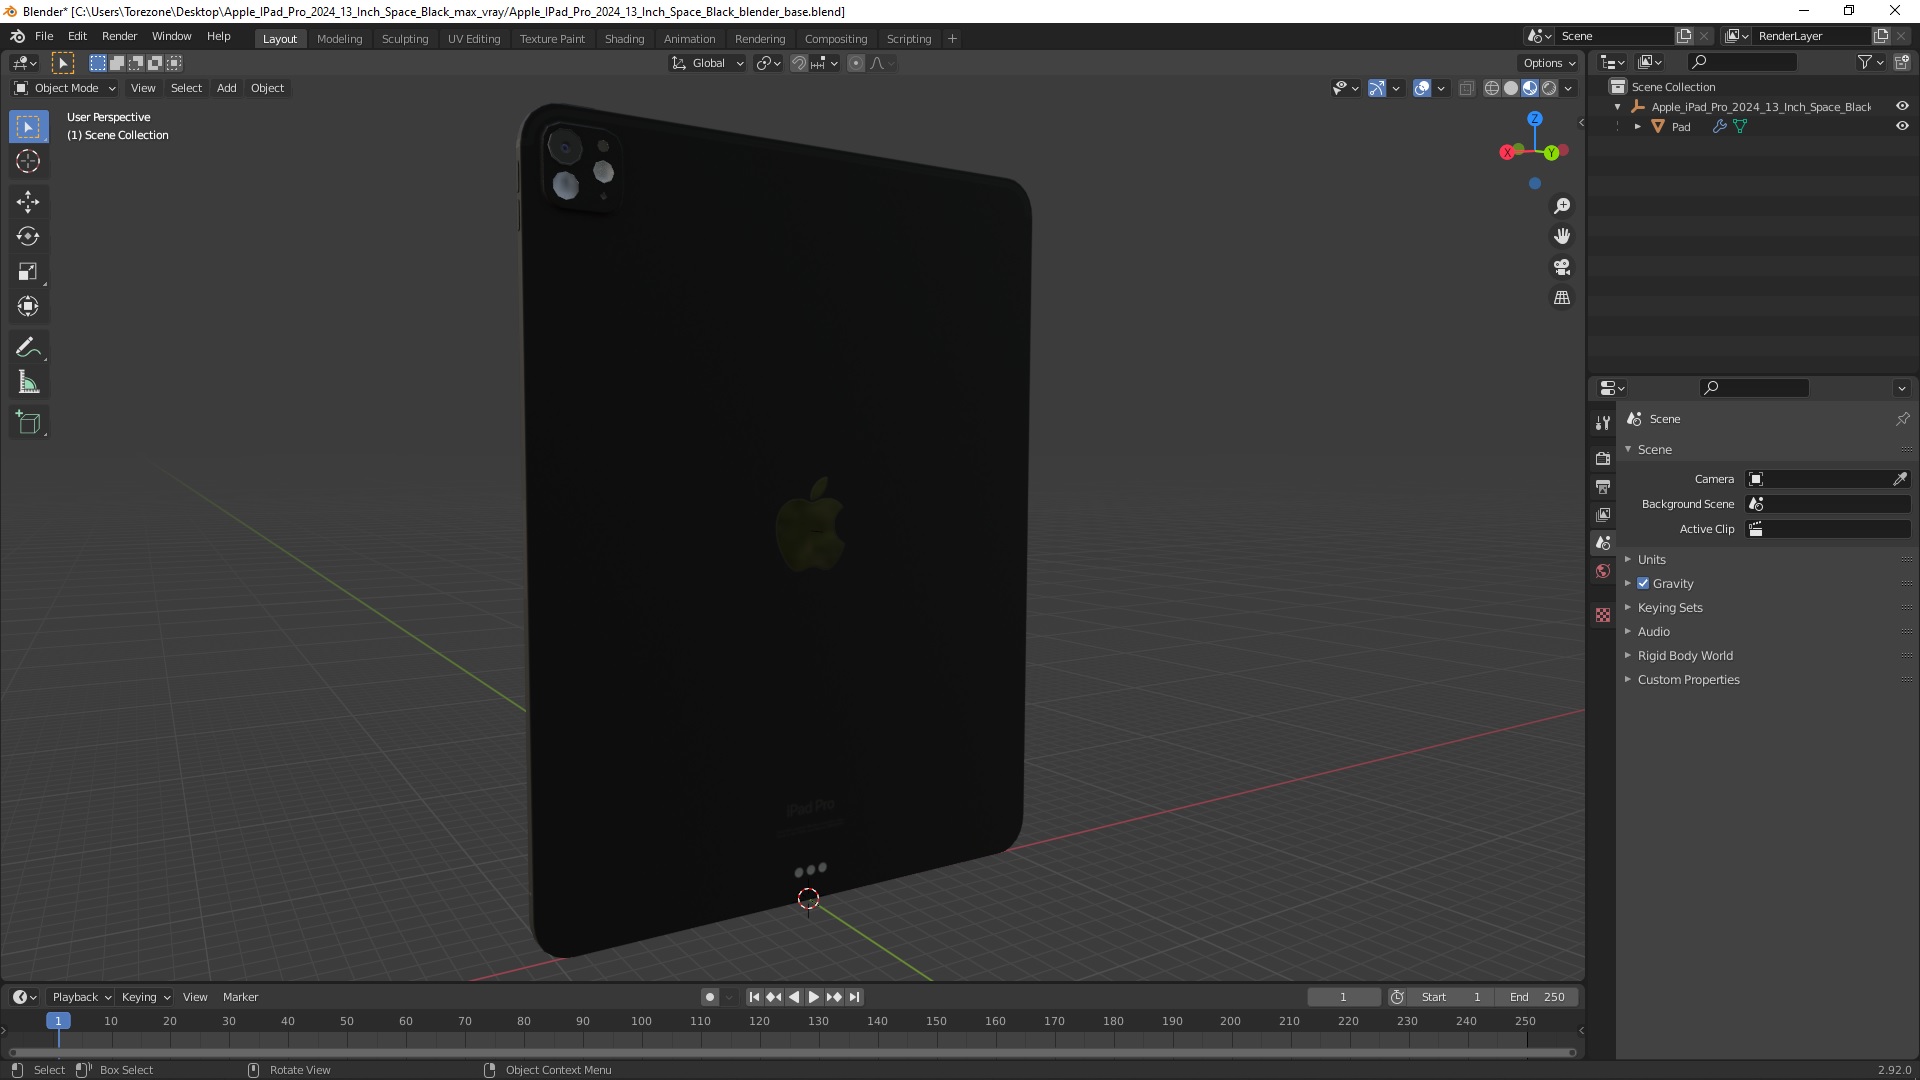The width and height of the screenshot is (1920, 1080).
Task: Choose the Measure tool
Action: click(28, 383)
